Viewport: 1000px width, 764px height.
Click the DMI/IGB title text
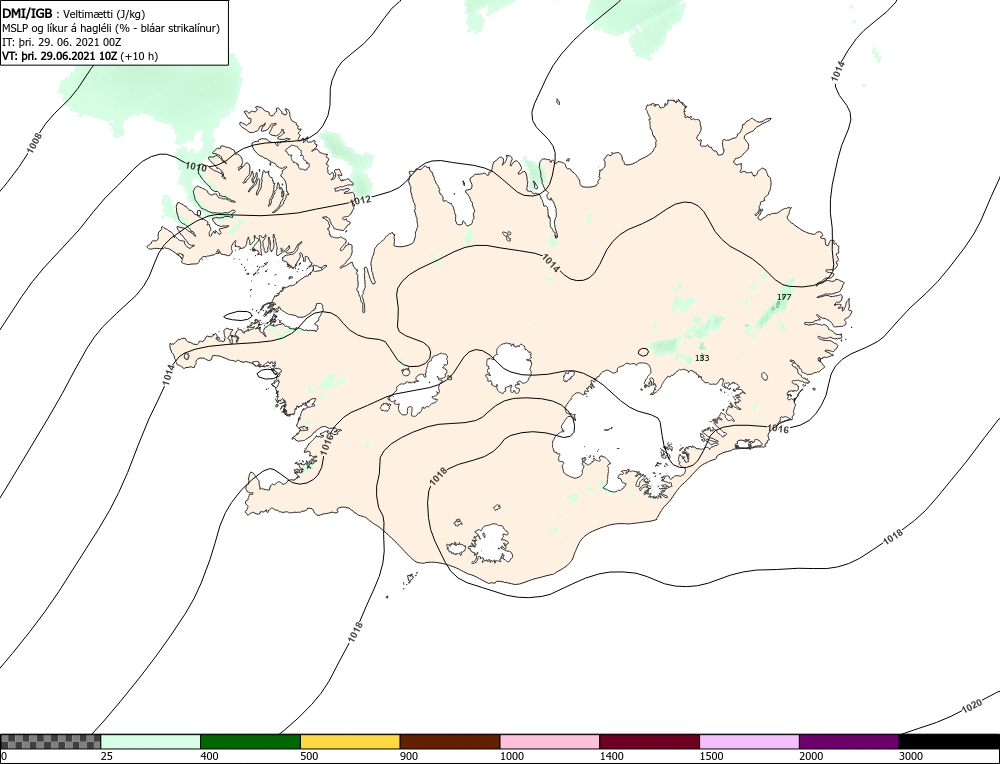click(x=27, y=12)
